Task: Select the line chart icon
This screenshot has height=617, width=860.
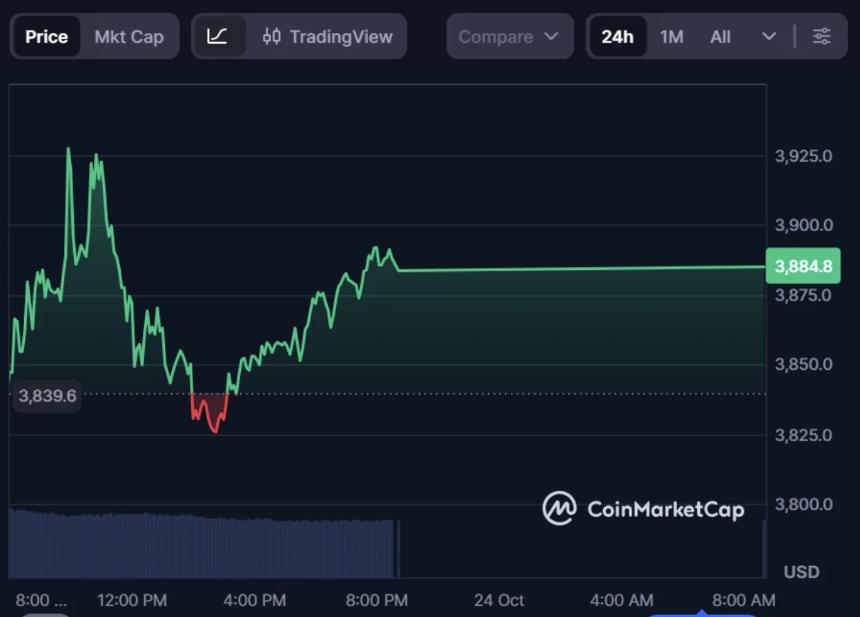Action: pyautogui.click(x=220, y=36)
